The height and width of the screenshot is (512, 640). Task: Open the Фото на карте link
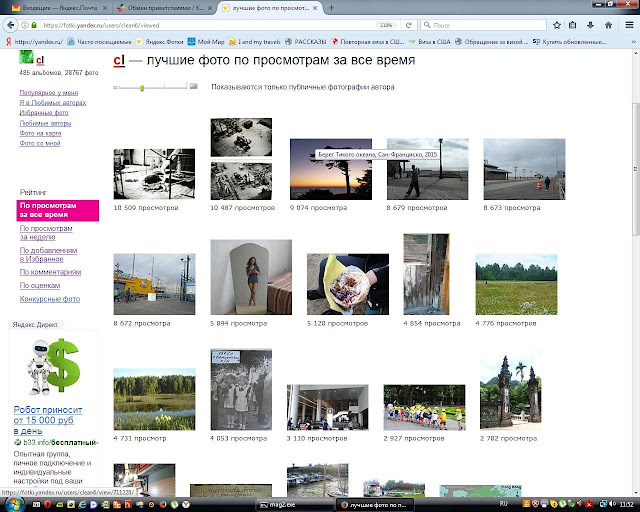(x=40, y=133)
